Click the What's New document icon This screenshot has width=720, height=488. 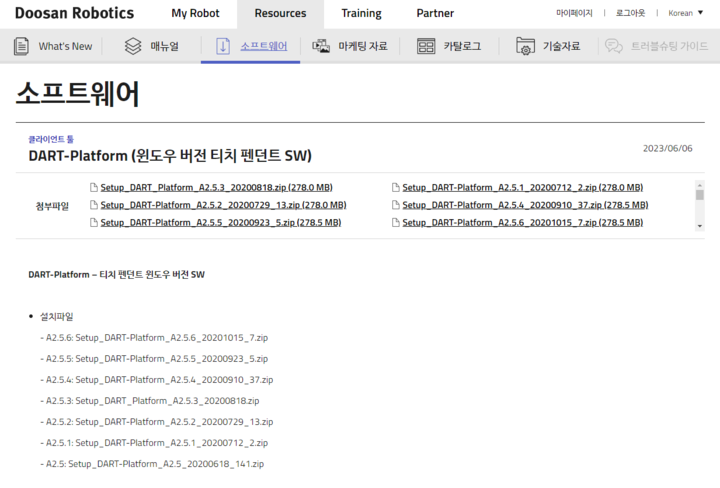[21, 46]
